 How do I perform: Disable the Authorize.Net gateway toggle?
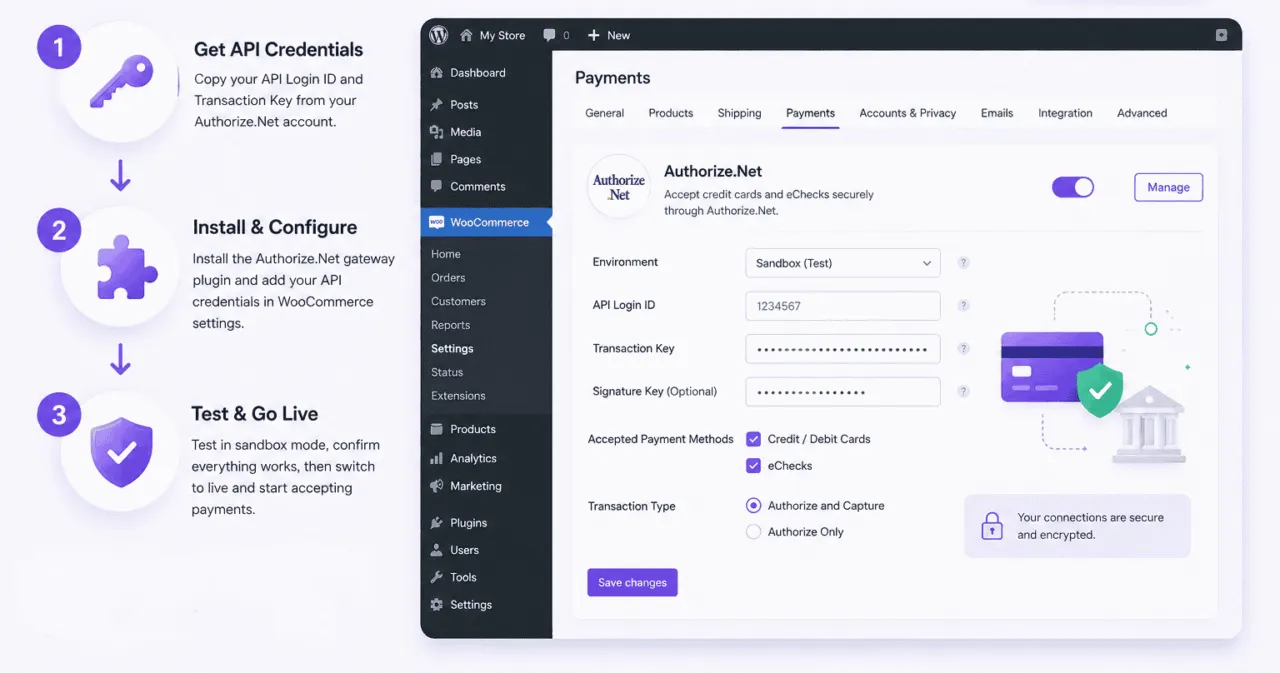(x=1073, y=187)
